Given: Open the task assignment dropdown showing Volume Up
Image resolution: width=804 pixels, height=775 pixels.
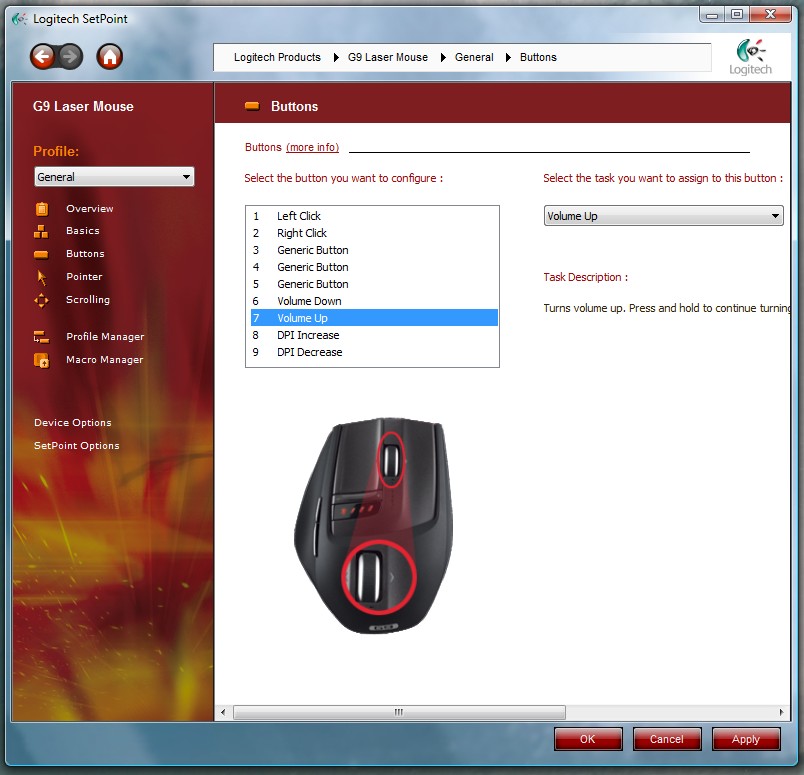Looking at the screenshot, I should (x=664, y=216).
